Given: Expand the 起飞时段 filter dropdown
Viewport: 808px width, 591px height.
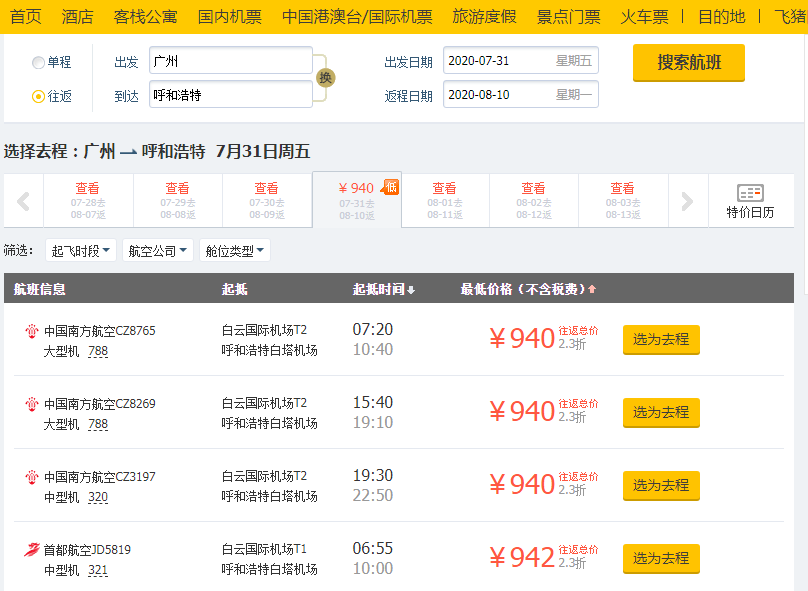Looking at the screenshot, I should pyautogui.click(x=82, y=250).
